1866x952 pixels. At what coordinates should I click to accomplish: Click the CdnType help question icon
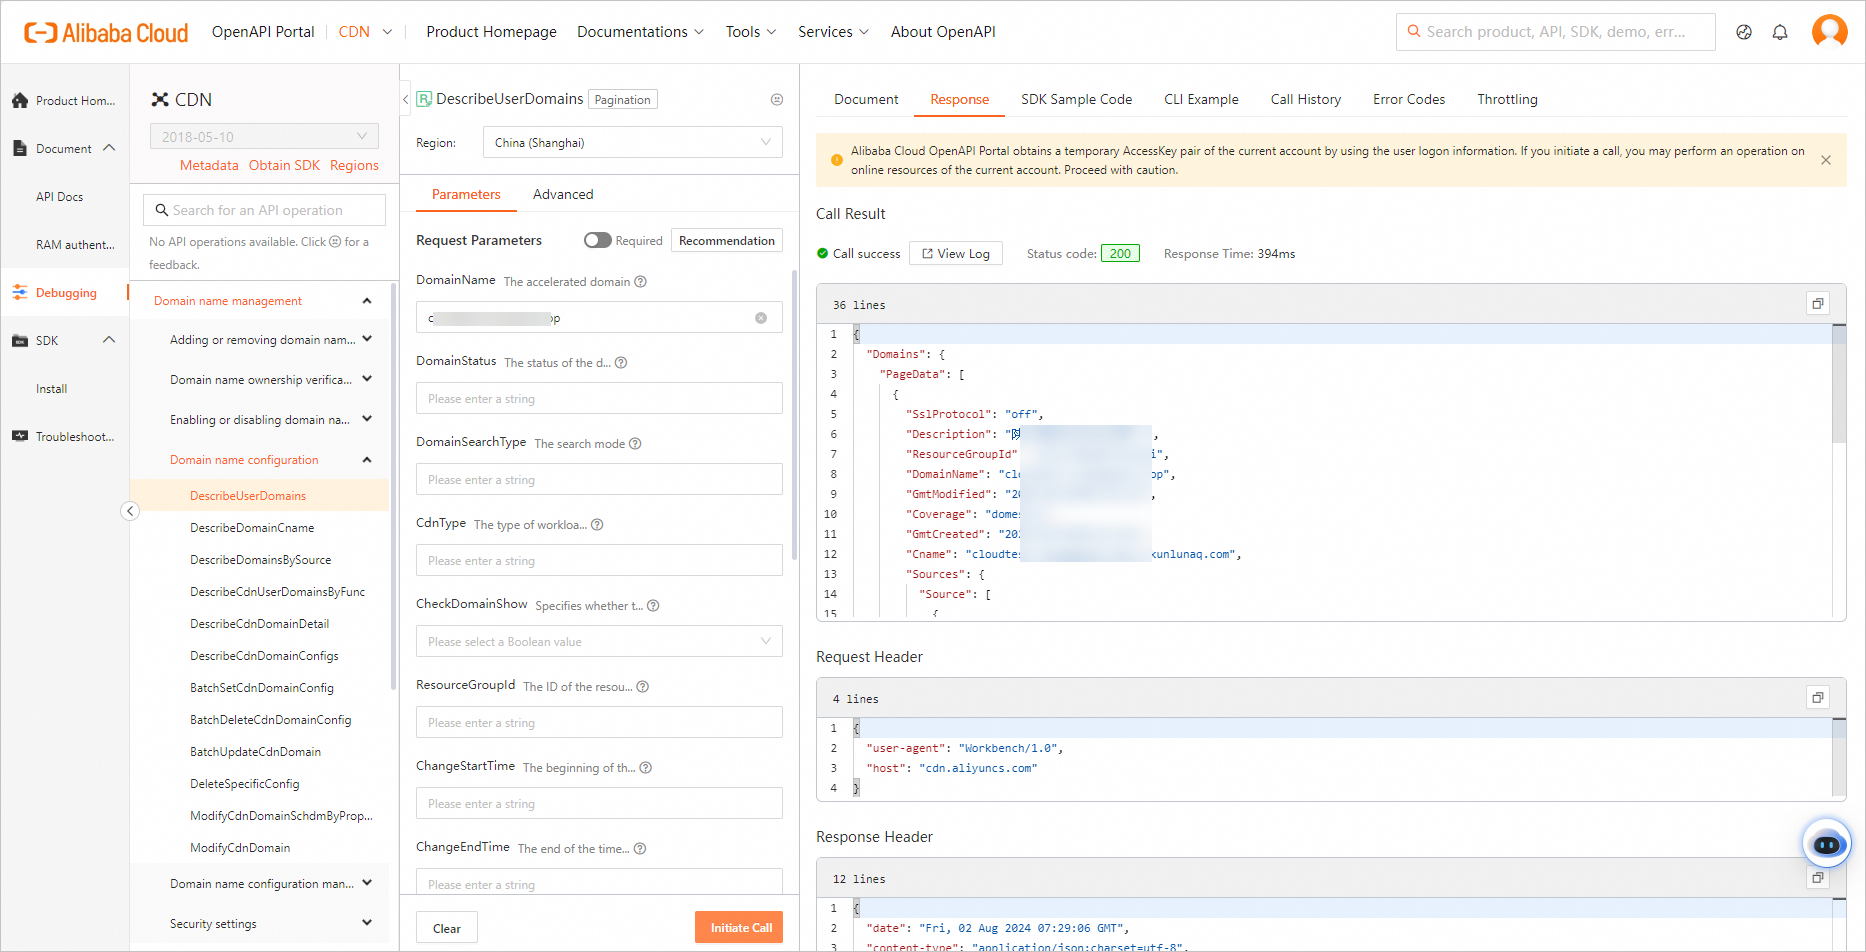597,525
